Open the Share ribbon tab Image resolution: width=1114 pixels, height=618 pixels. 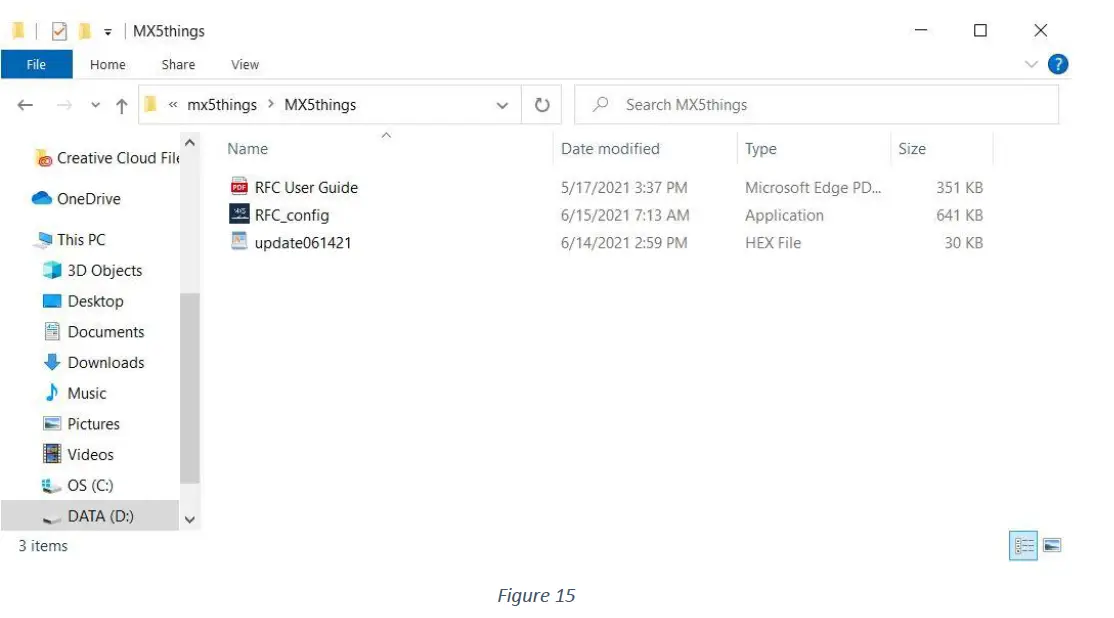click(x=178, y=65)
